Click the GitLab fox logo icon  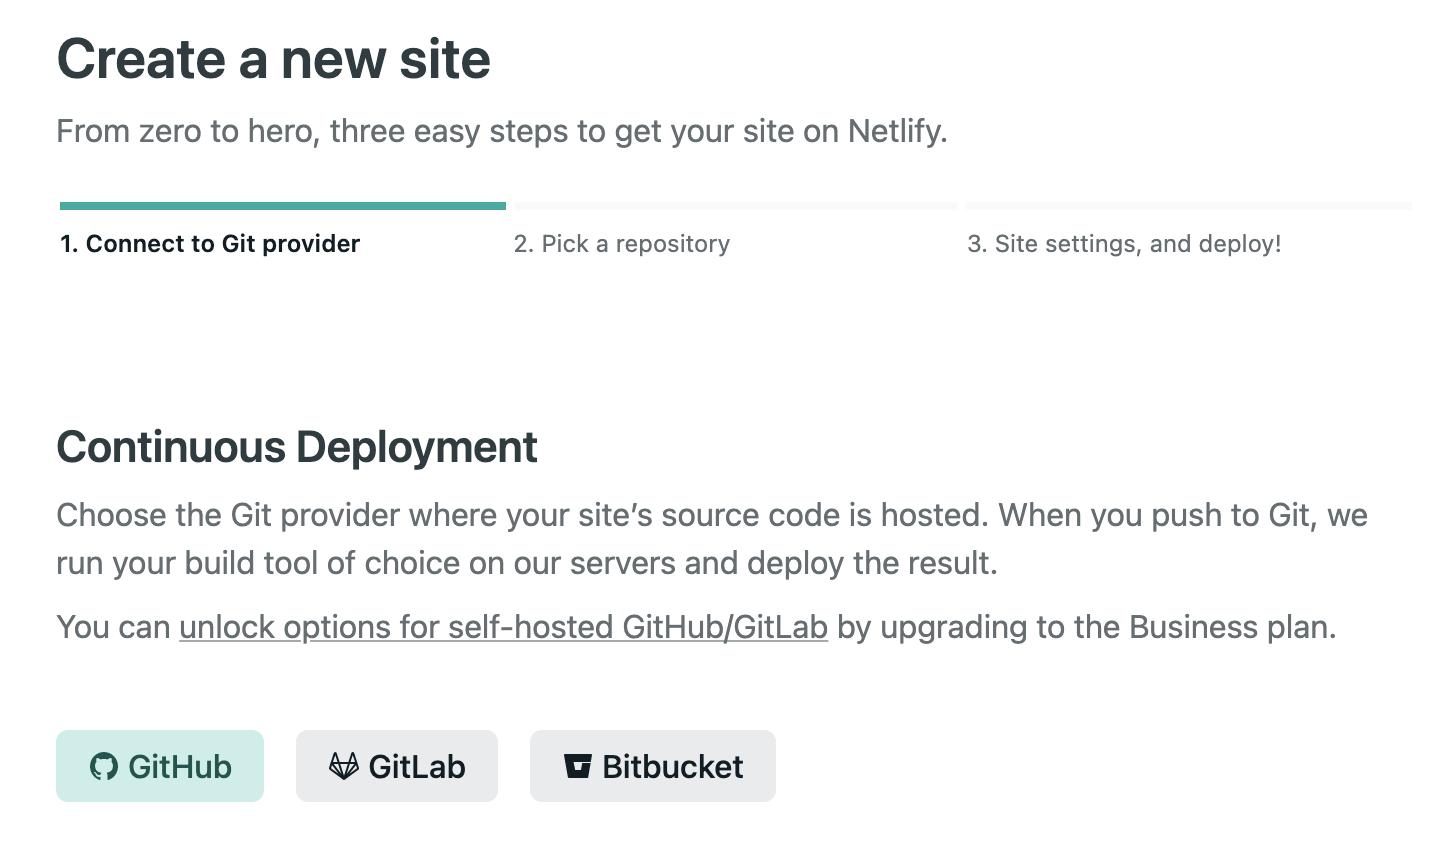tap(344, 766)
